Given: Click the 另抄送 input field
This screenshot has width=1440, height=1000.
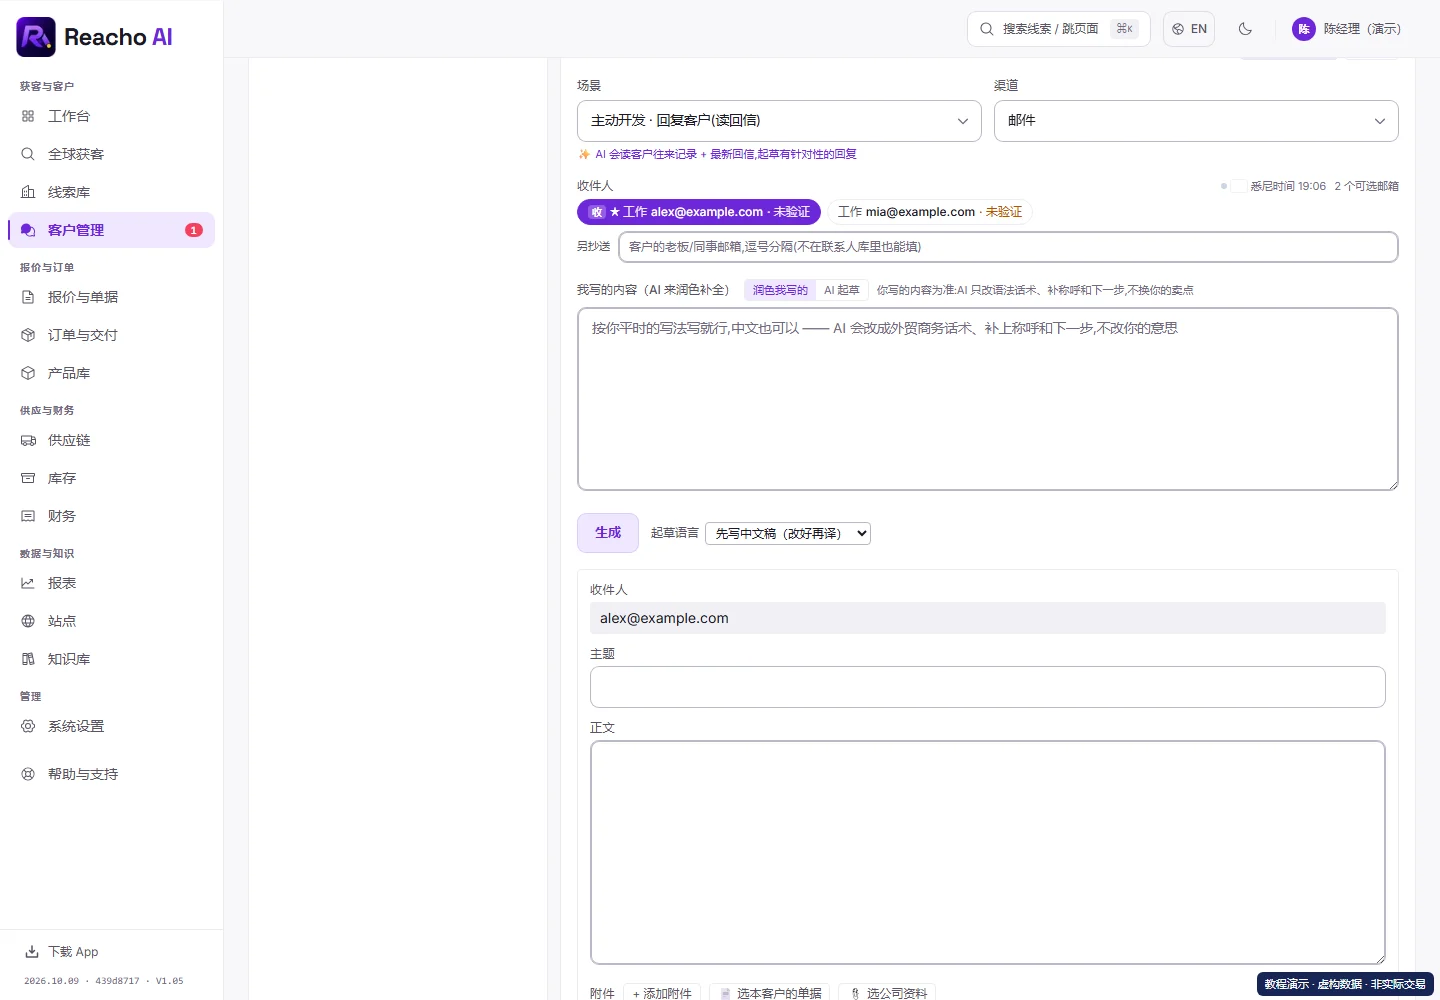Looking at the screenshot, I should point(1008,247).
